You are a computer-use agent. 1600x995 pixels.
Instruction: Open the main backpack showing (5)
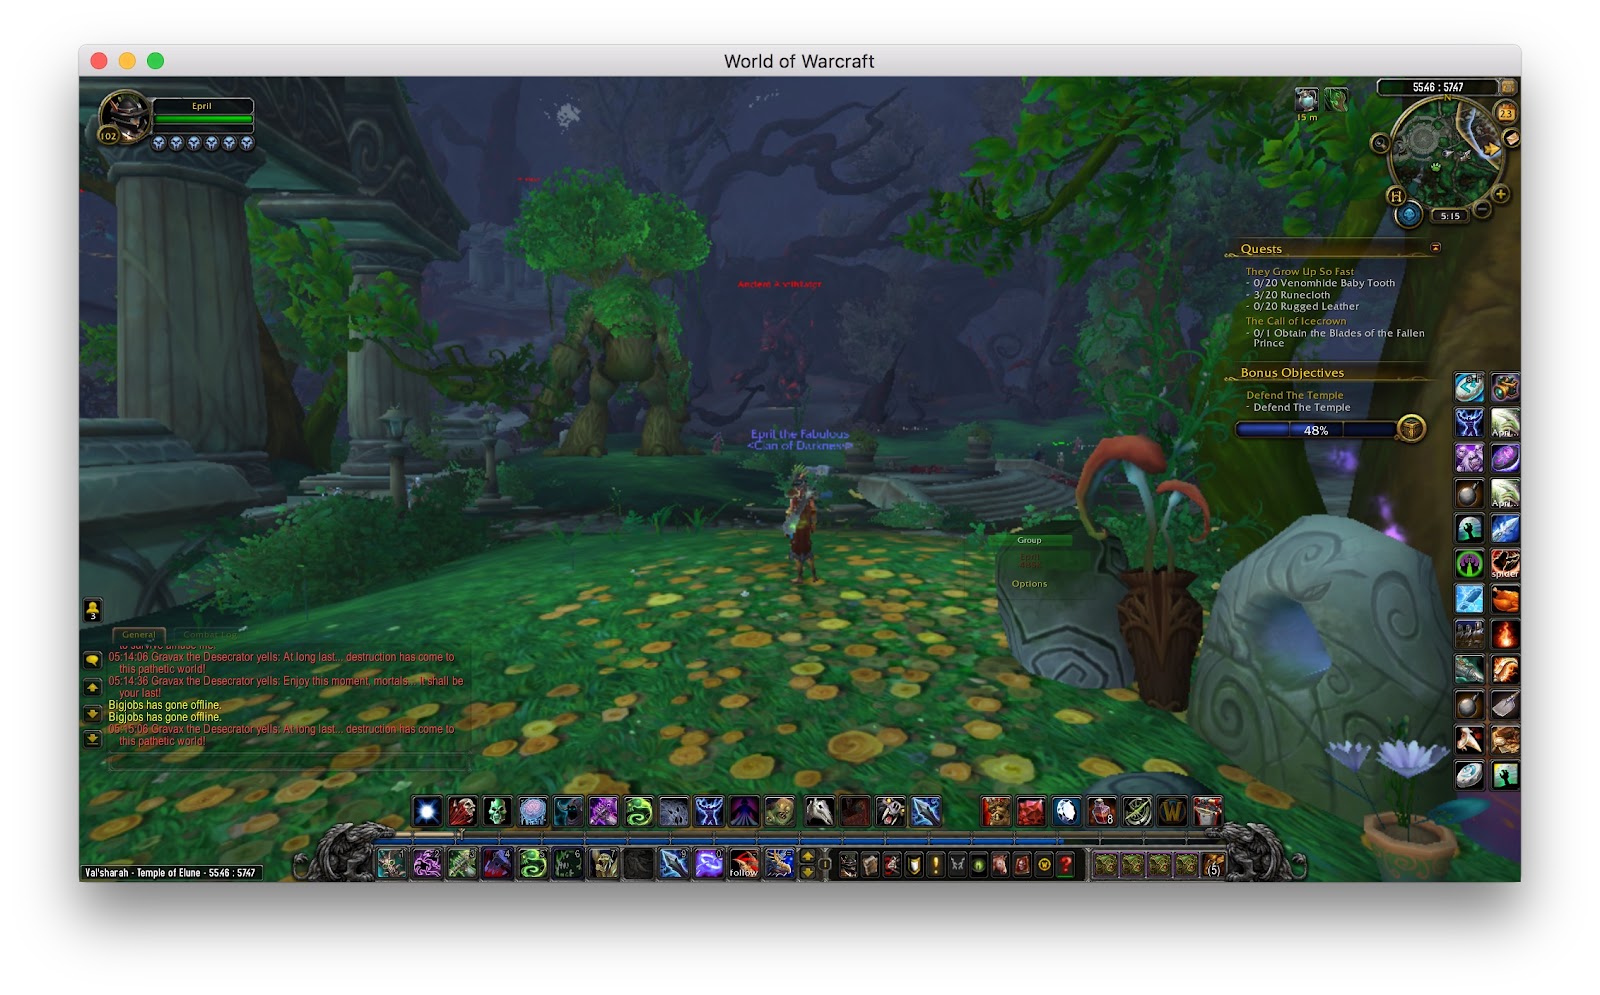coord(1213,864)
